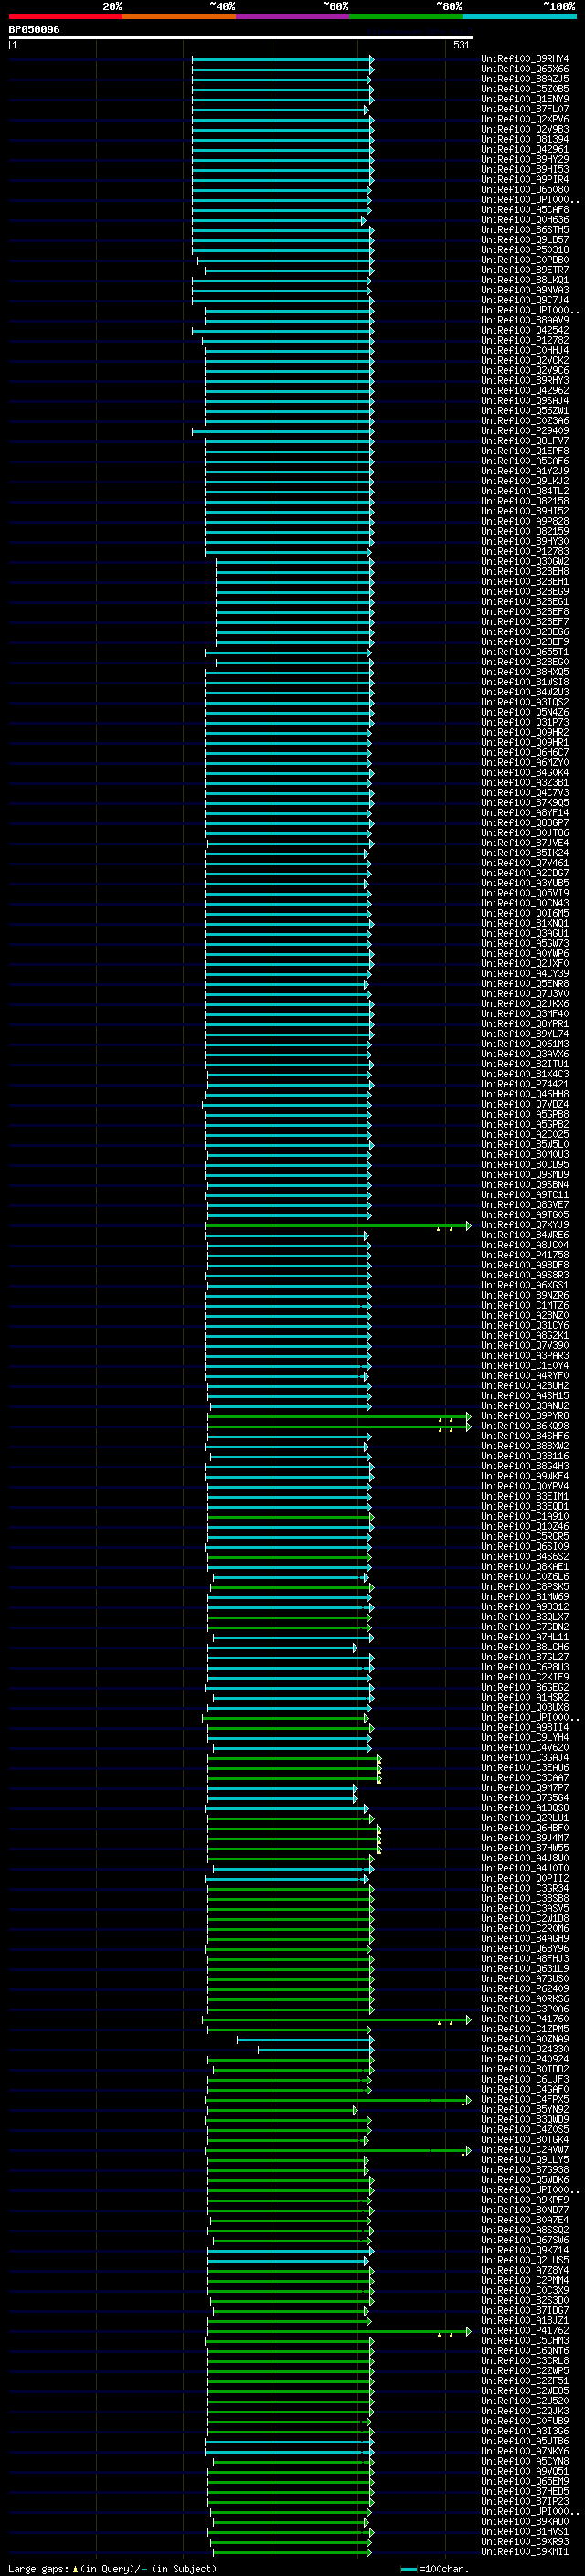
Task: Click query end position 531
Action: click(x=461, y=45)
